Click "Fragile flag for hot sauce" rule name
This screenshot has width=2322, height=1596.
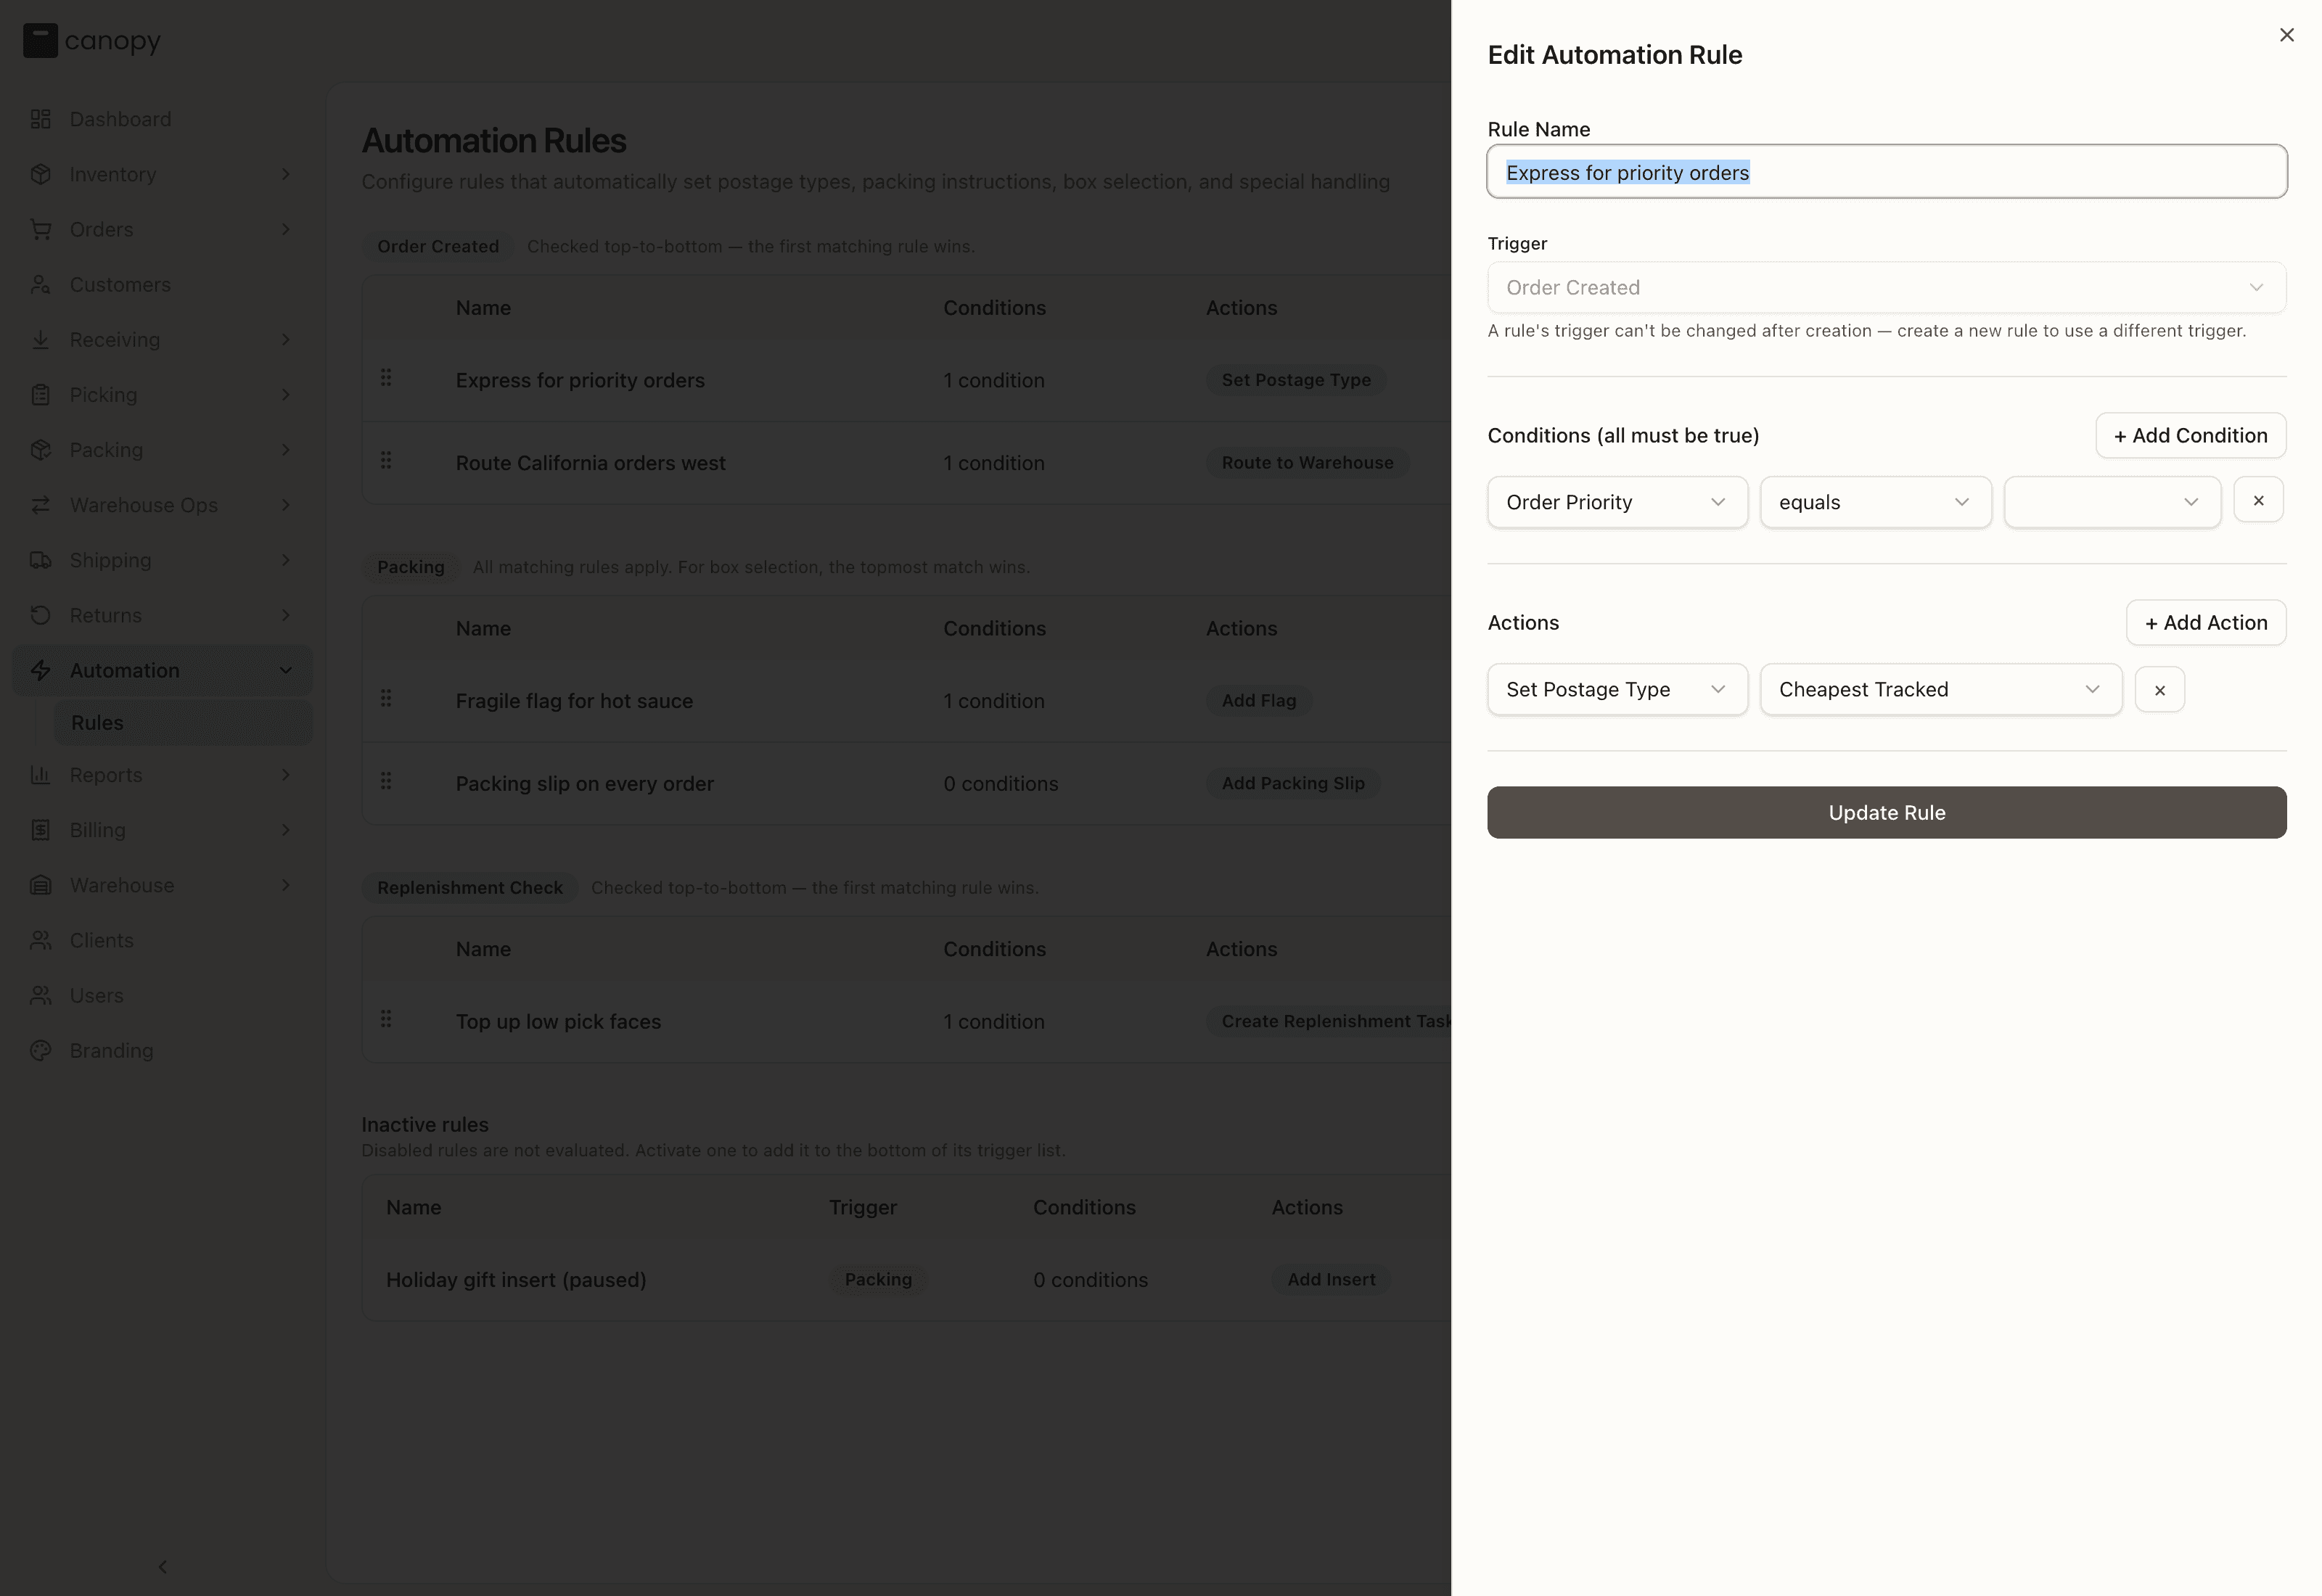pos(574,701)
